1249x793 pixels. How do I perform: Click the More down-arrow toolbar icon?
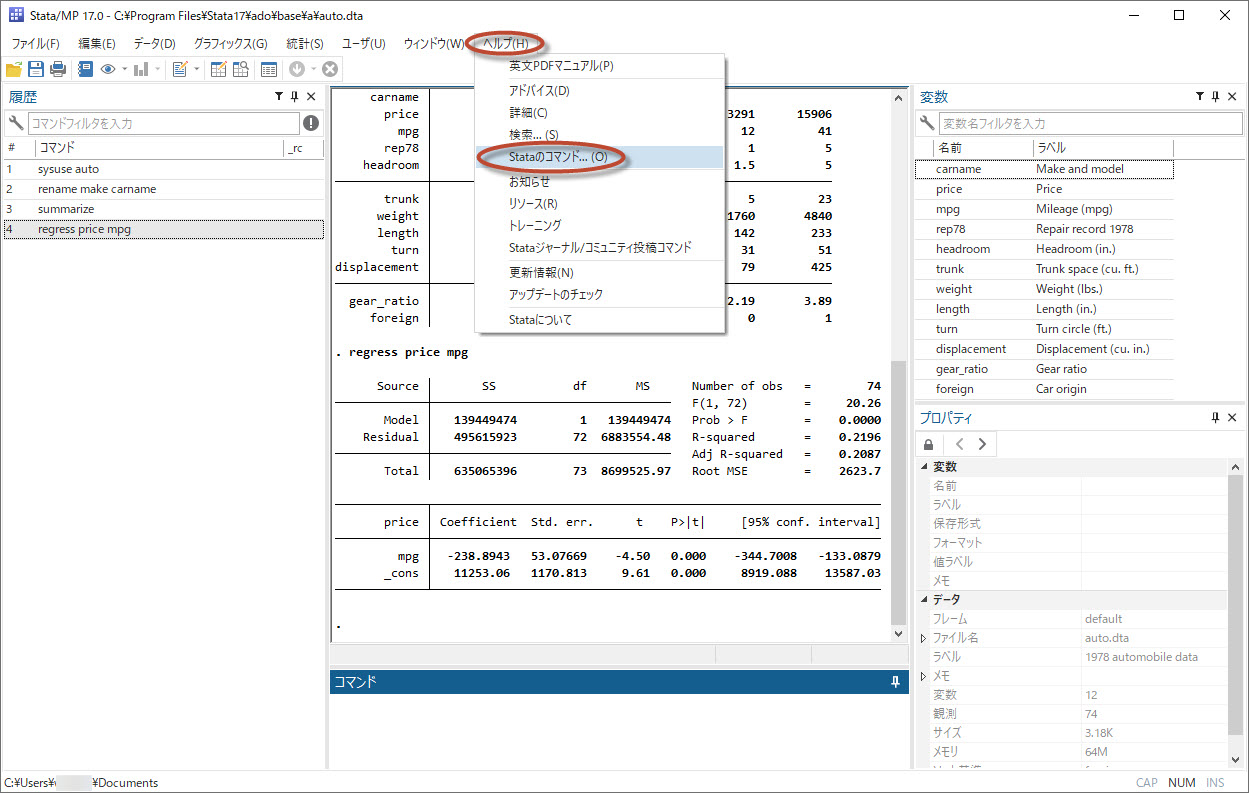(x=297, y=69)
